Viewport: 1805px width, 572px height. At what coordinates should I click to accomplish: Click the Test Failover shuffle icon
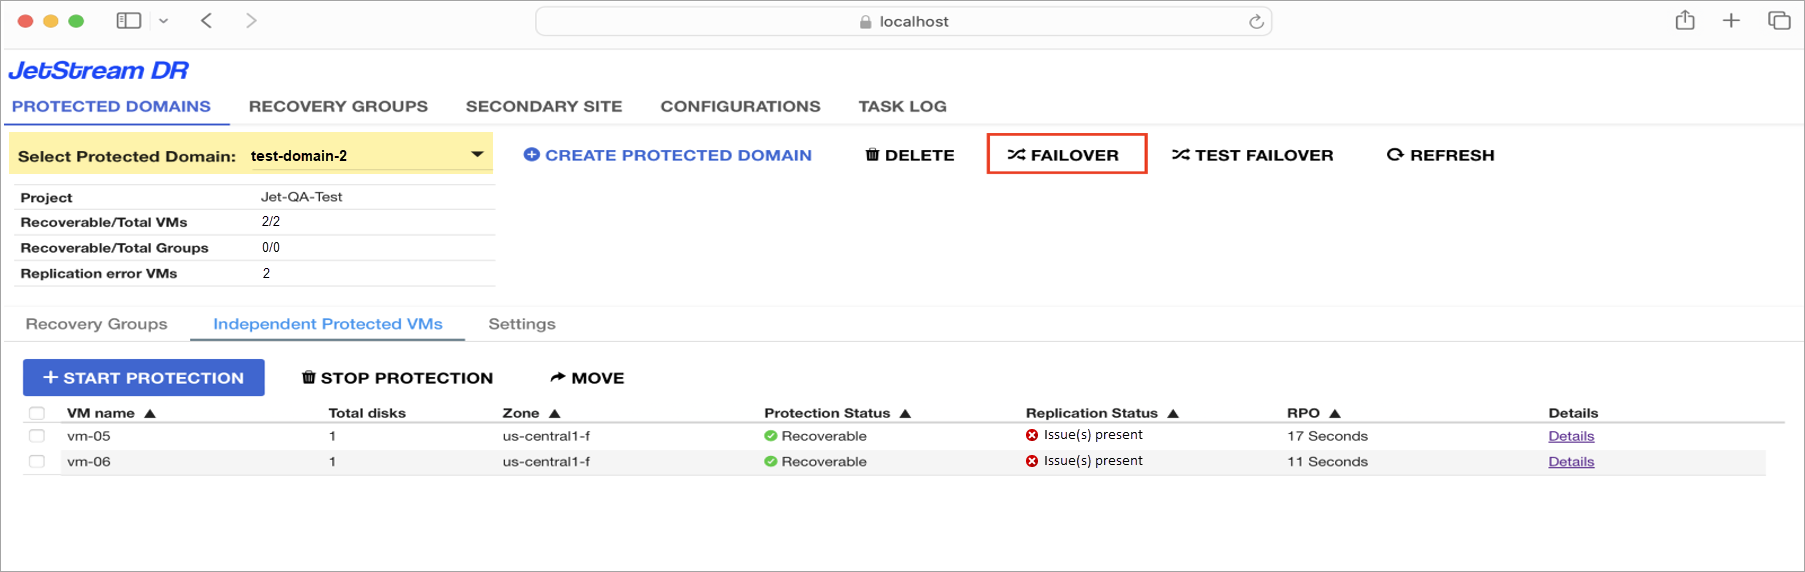click(1180, 155)
